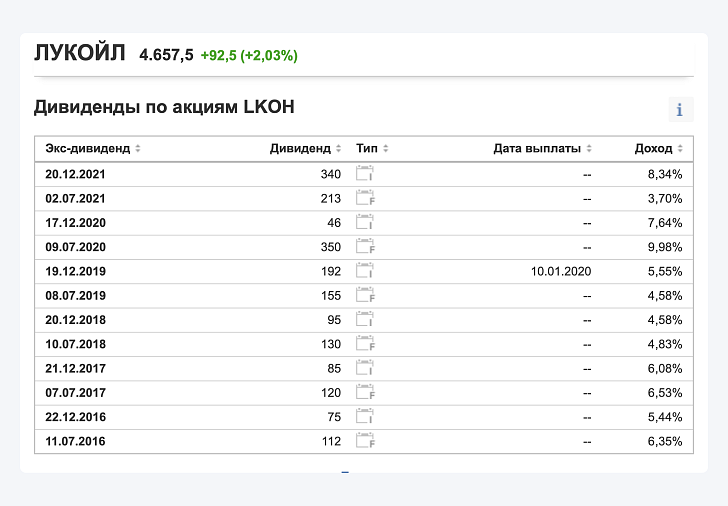Click type icon in the 10.07.2018 row
Screen dimensions: 728x506
click(x=365, y=344)
